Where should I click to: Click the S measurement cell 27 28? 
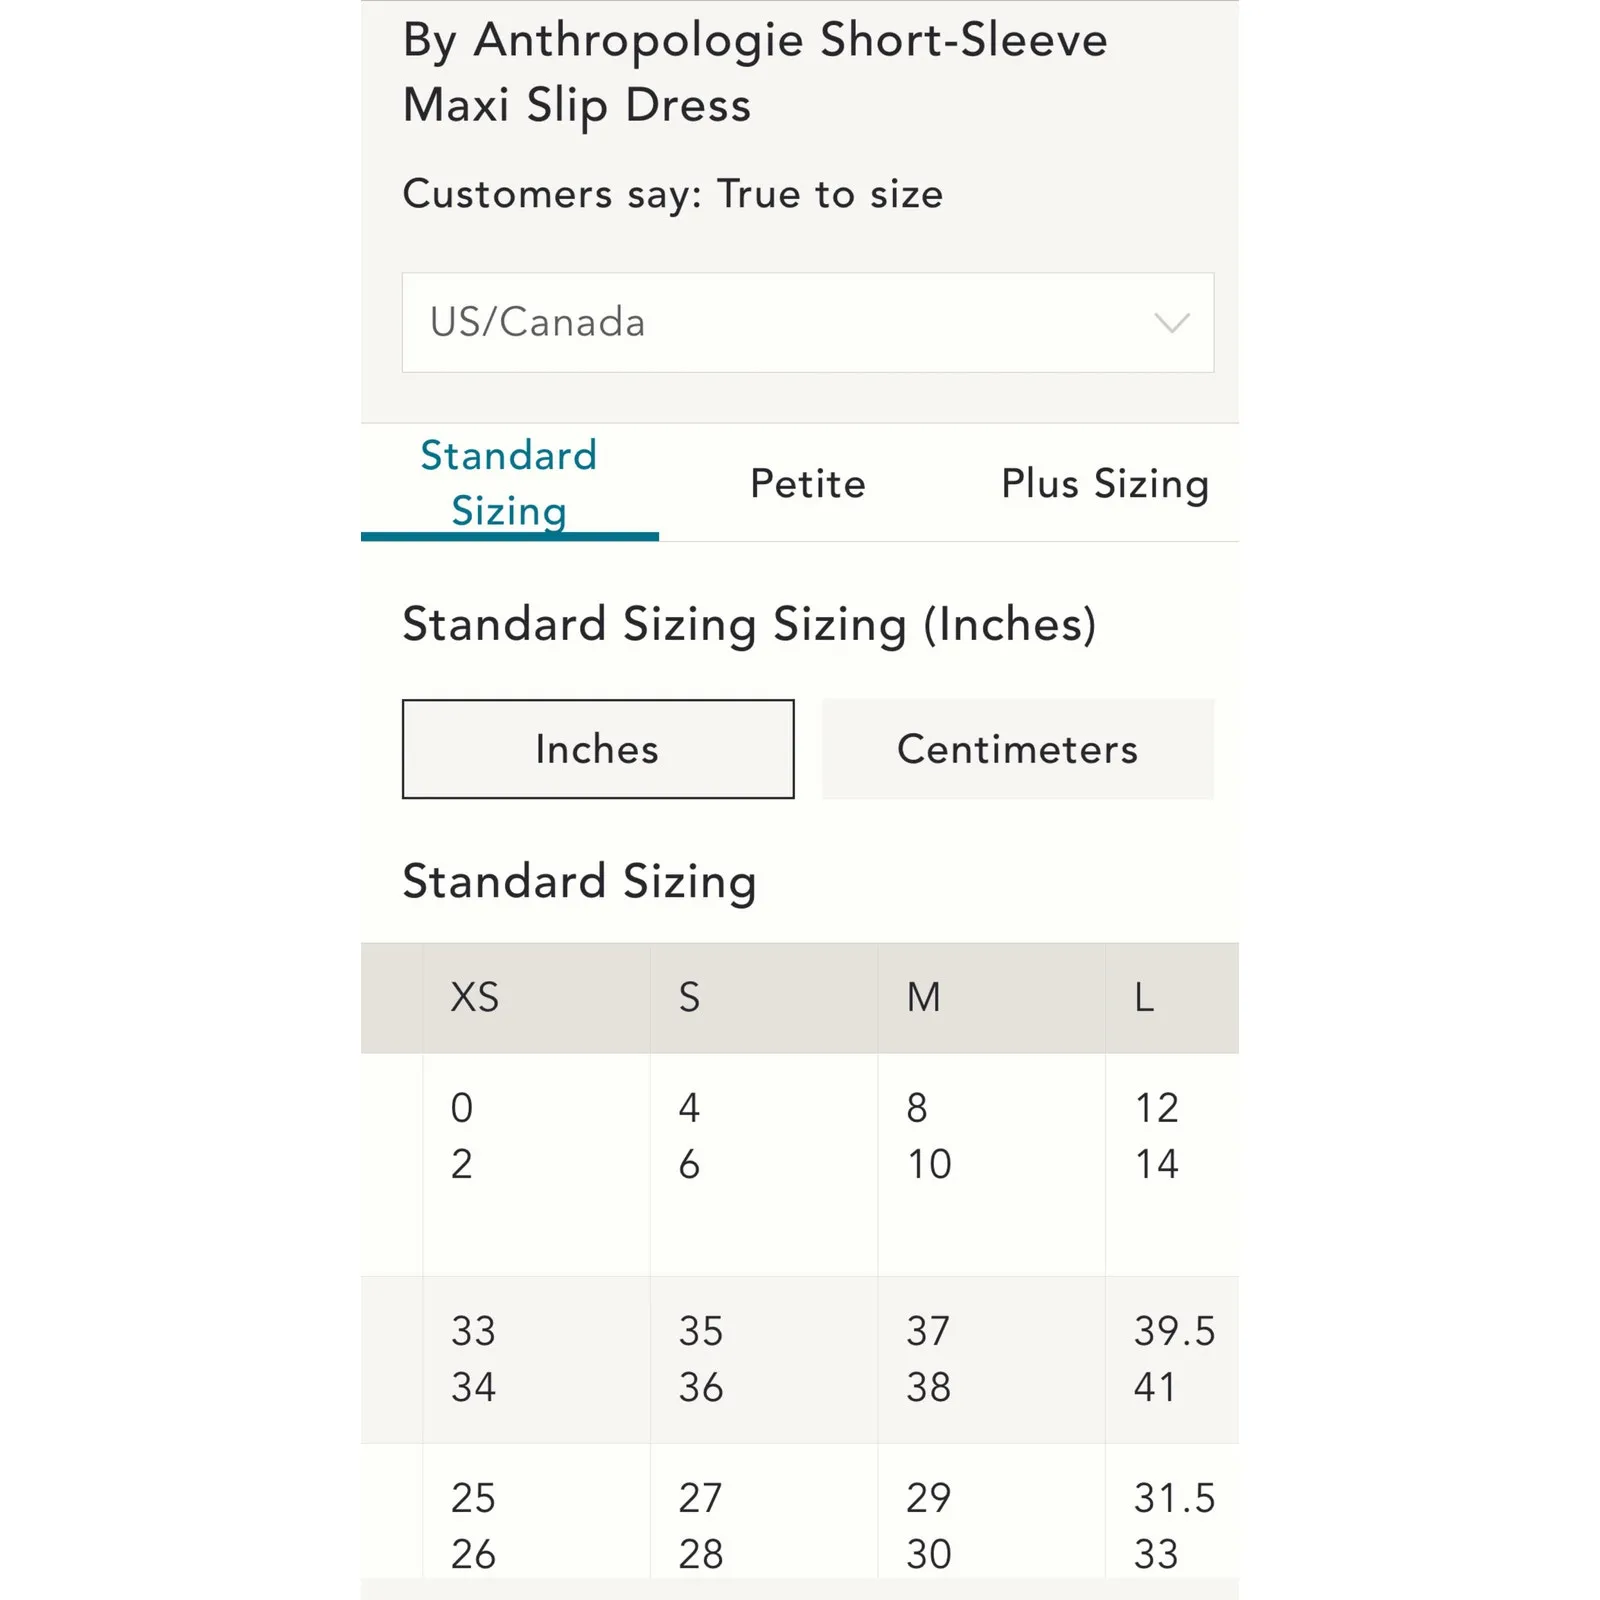click(700, 1526)
